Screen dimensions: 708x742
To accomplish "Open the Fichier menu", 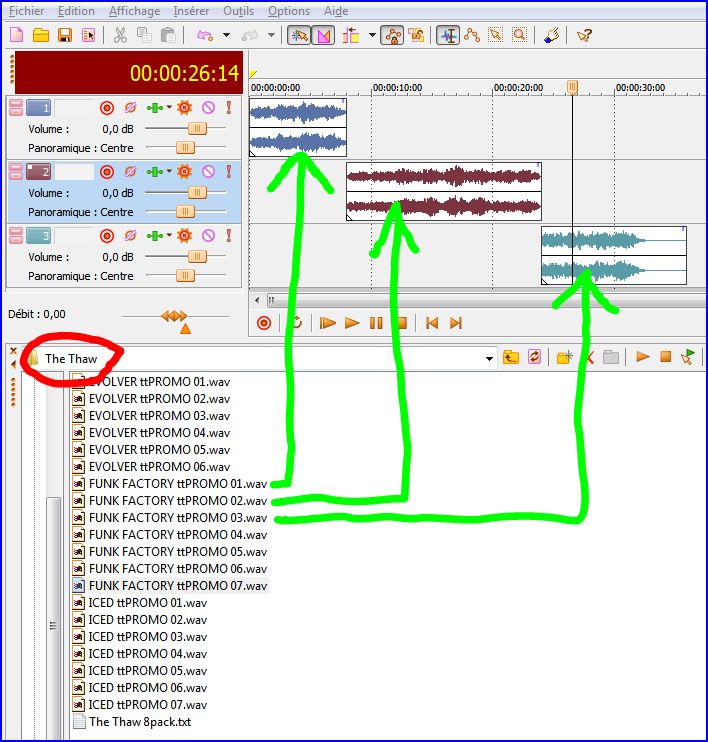I will [x=27, y=11].
